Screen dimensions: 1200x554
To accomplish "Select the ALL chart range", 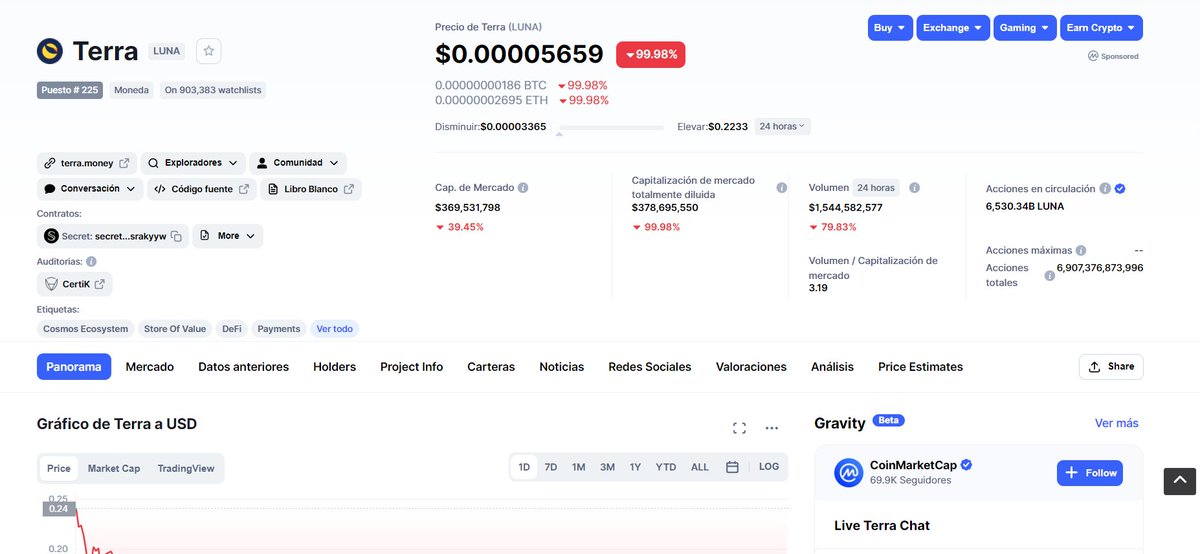I will 700,467.
